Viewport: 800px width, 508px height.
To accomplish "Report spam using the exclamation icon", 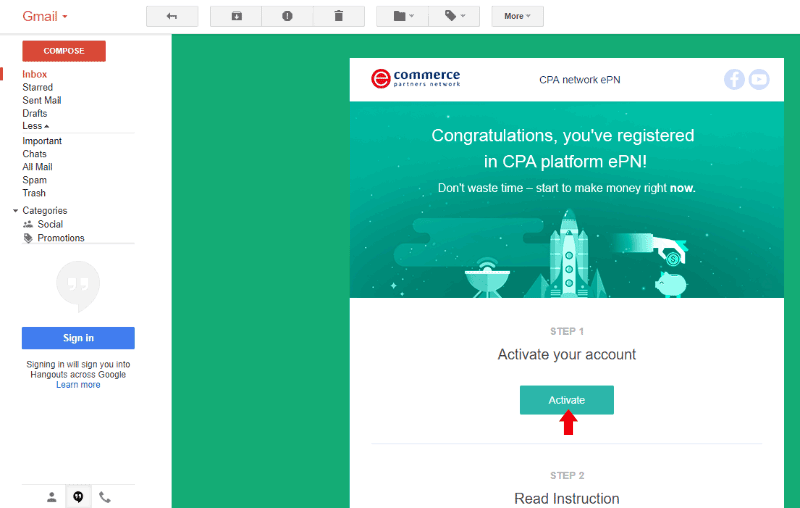I will (287, 16).
